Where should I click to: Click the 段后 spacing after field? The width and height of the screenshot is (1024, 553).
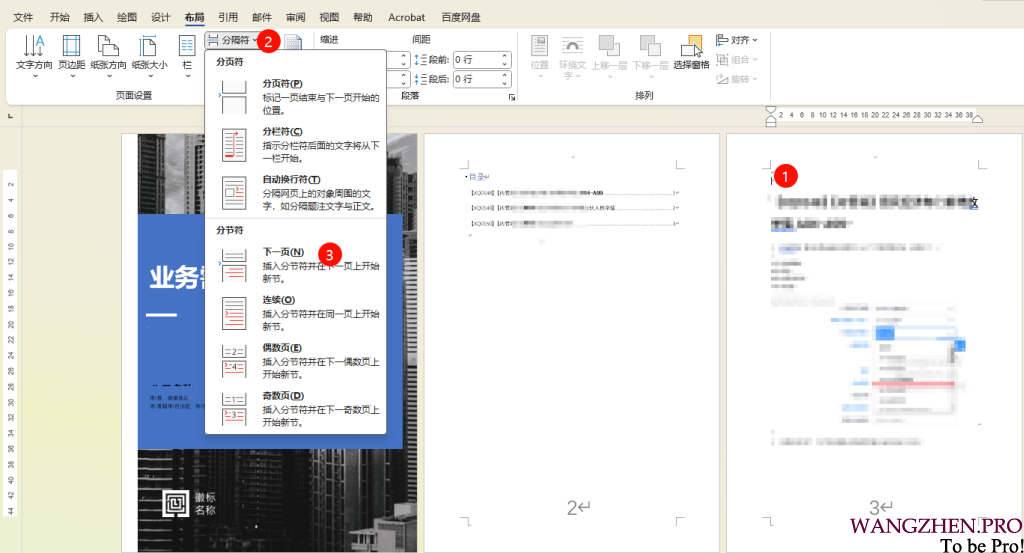480,79
